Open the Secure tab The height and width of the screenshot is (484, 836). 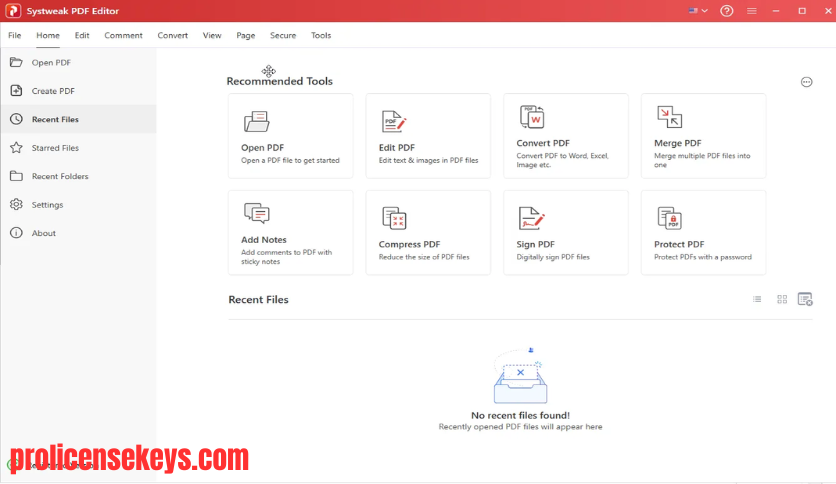tap(283, 35)
